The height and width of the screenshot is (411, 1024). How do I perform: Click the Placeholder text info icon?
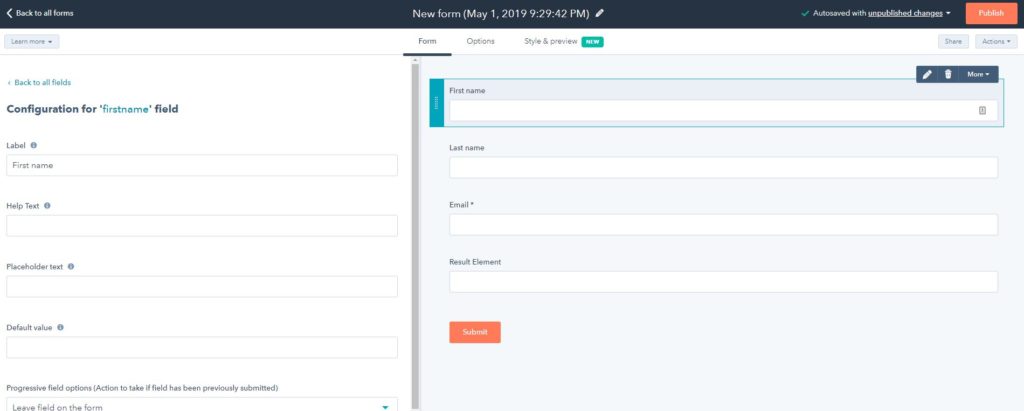tap(71, 267)
